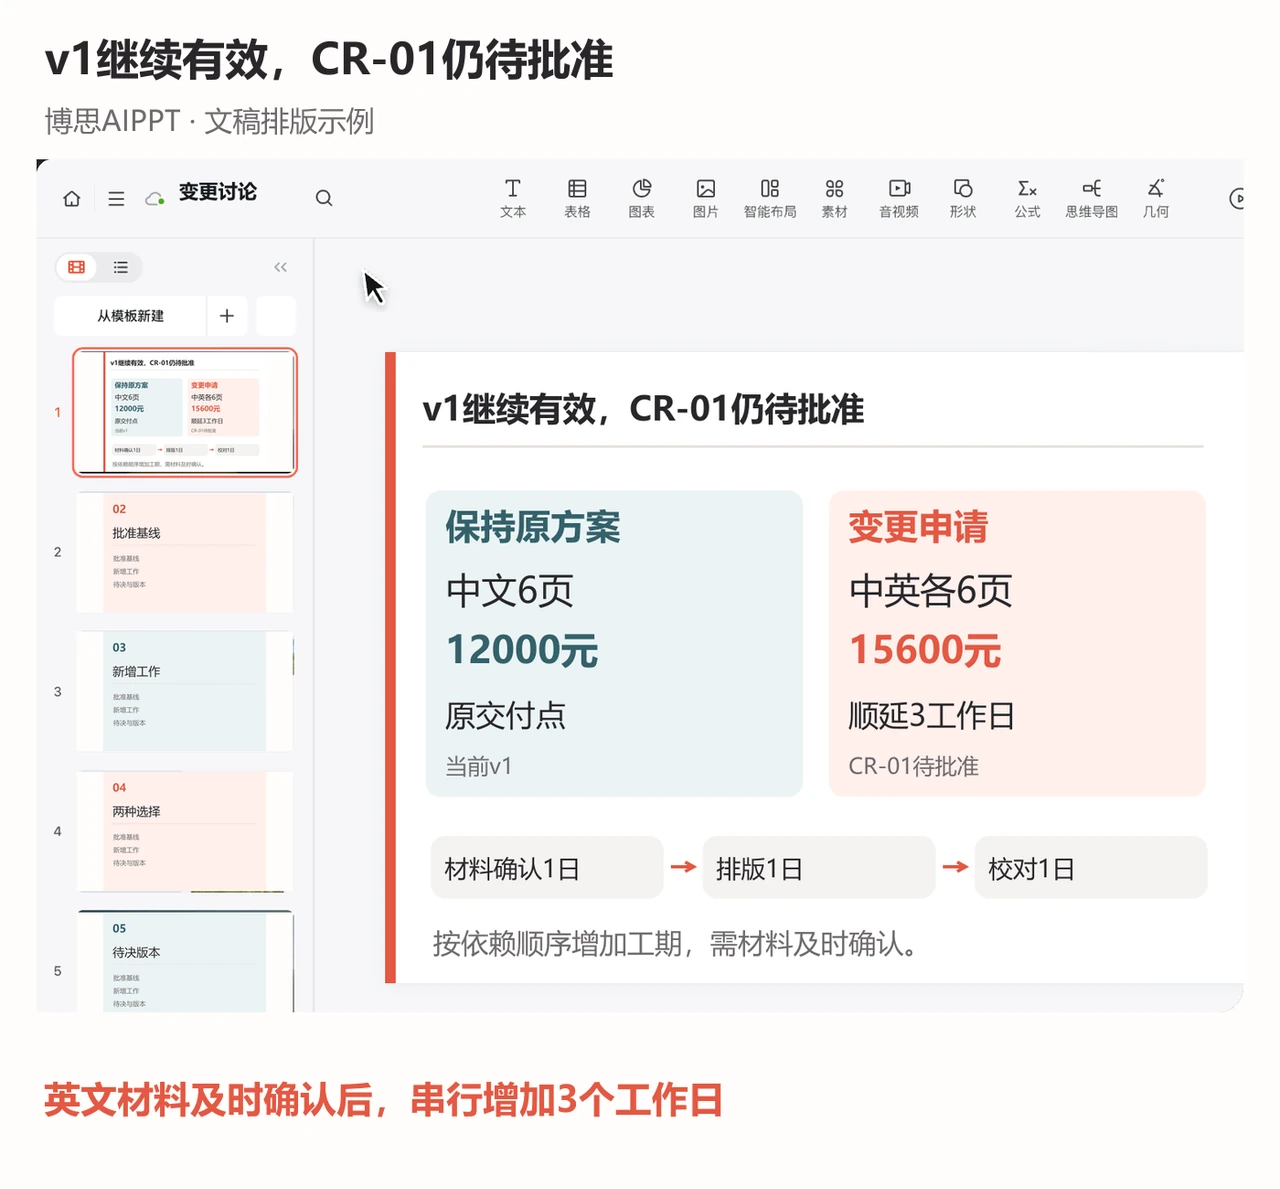This screenshot has height=1189, width=1280.
Task: Select slide 5 thumbnail 待决版本
Action: tap(185, 962)
